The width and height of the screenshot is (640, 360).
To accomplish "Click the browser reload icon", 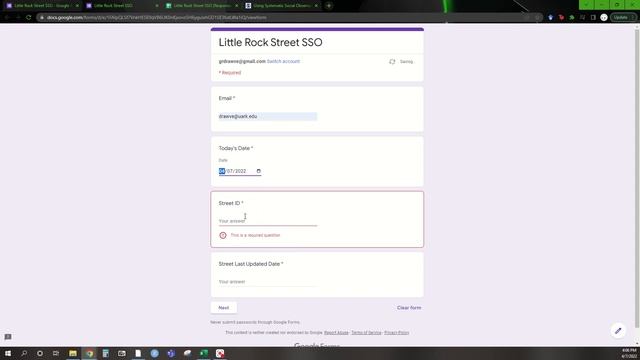I will pos(29,18).
